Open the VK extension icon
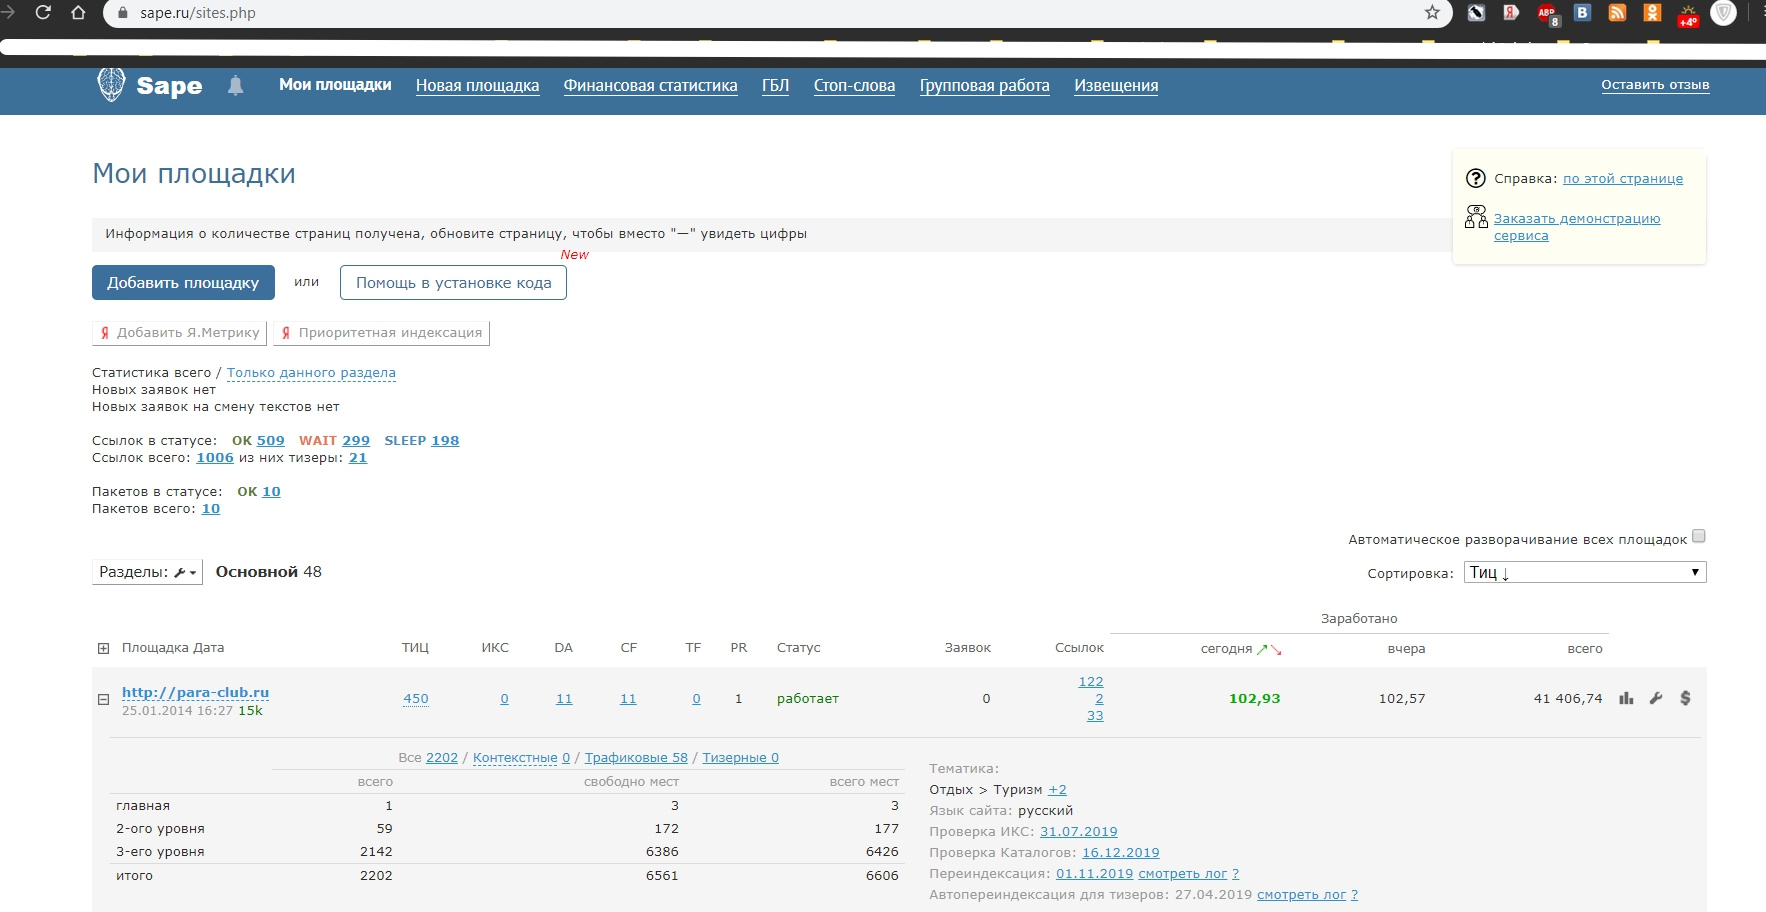 click(1582, 12)
